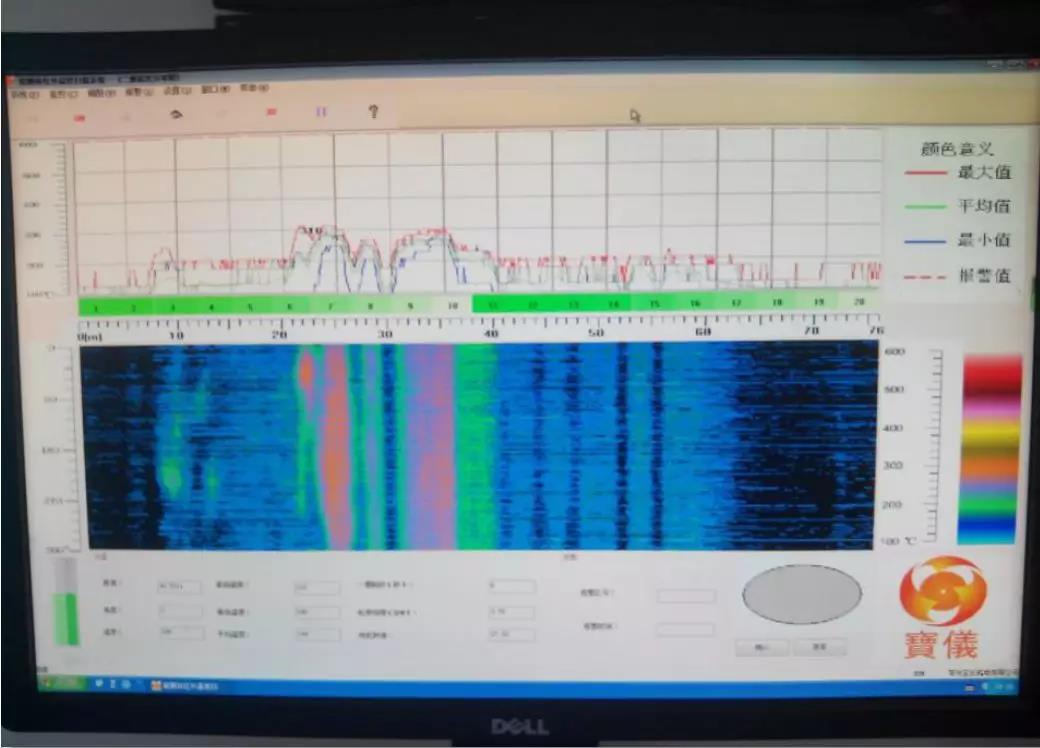The image size is (1040, 748).
Task: Click the question mark help toolbar icon
Action: pos(373,112)
